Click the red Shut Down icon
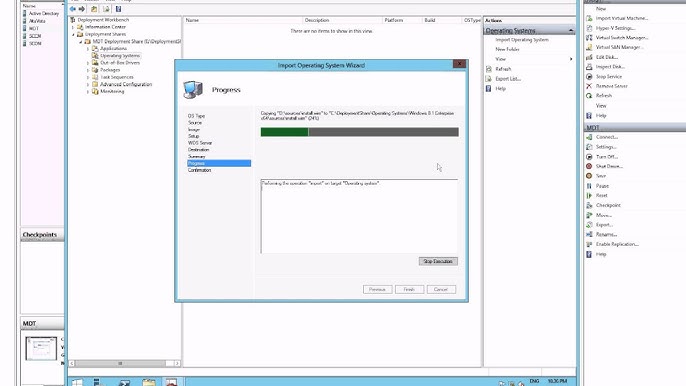Image resolution: width=686 pixels, height=386 pixels. (x=589, y=166)
